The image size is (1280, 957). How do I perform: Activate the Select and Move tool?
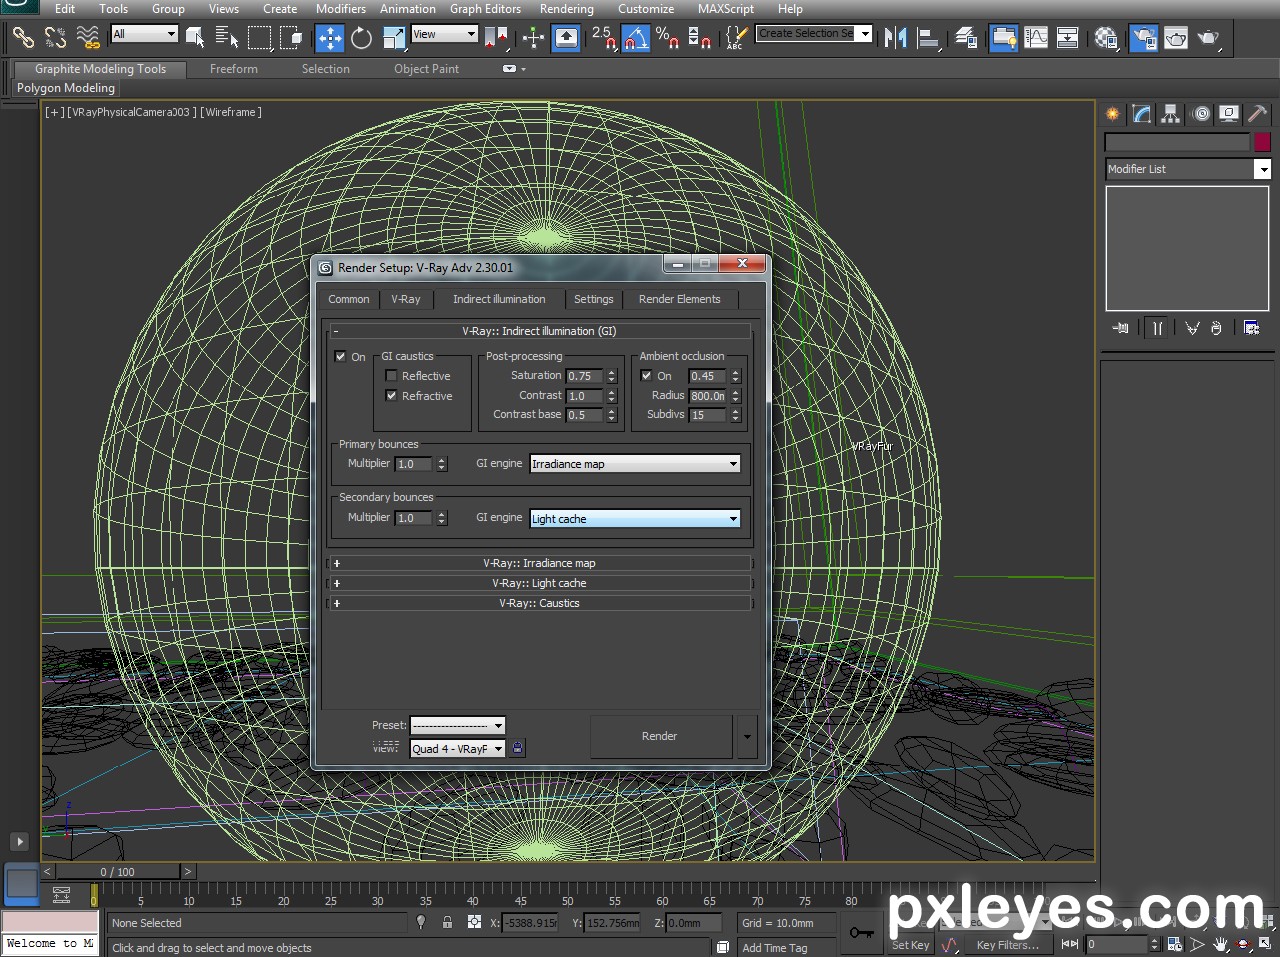click(329, 38)
